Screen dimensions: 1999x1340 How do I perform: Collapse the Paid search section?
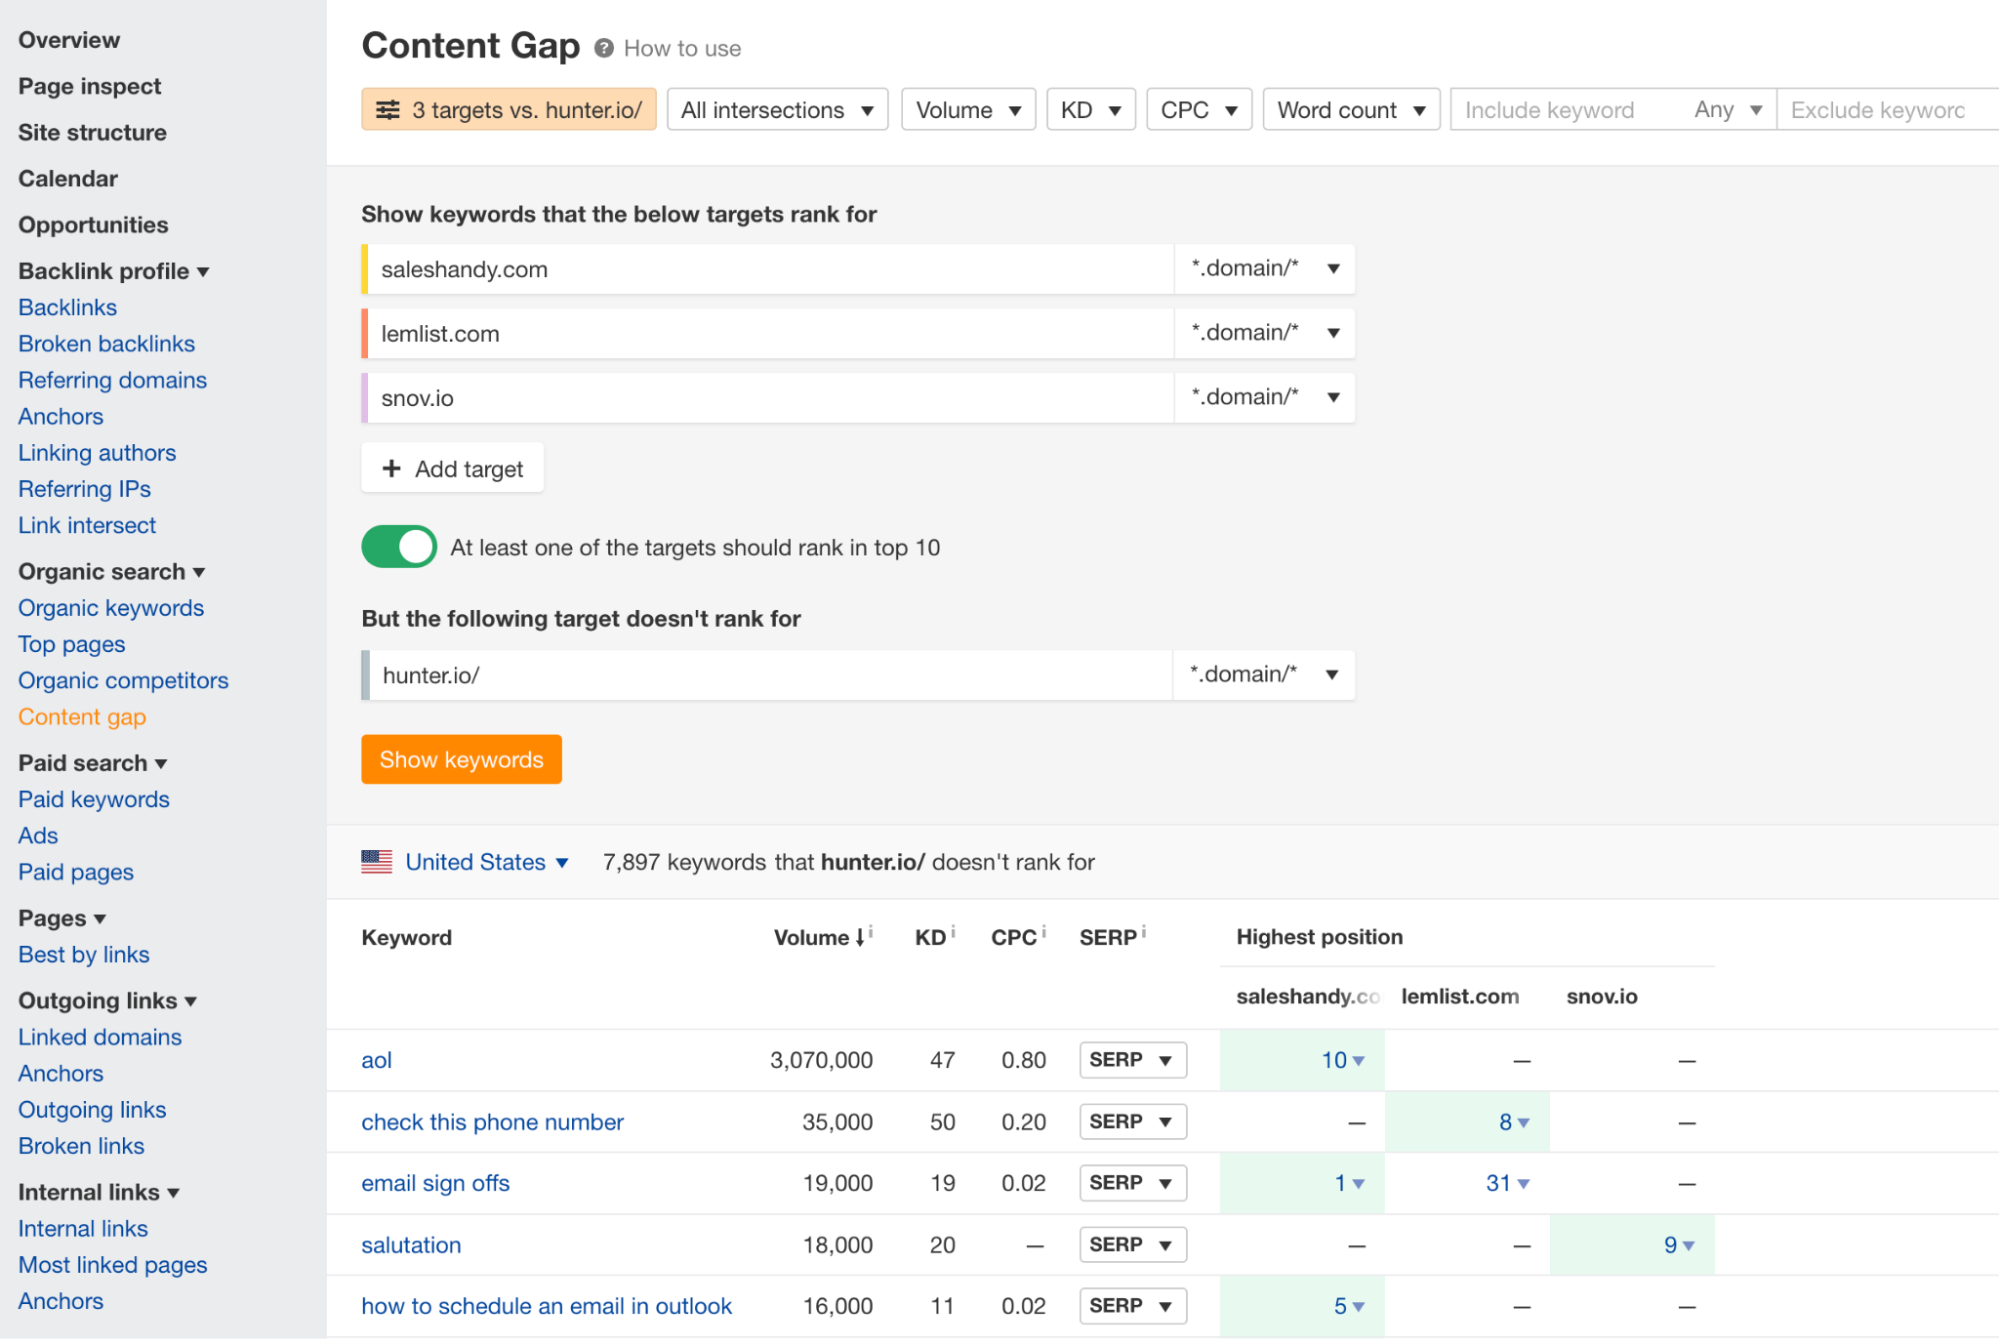pos(93,763)
